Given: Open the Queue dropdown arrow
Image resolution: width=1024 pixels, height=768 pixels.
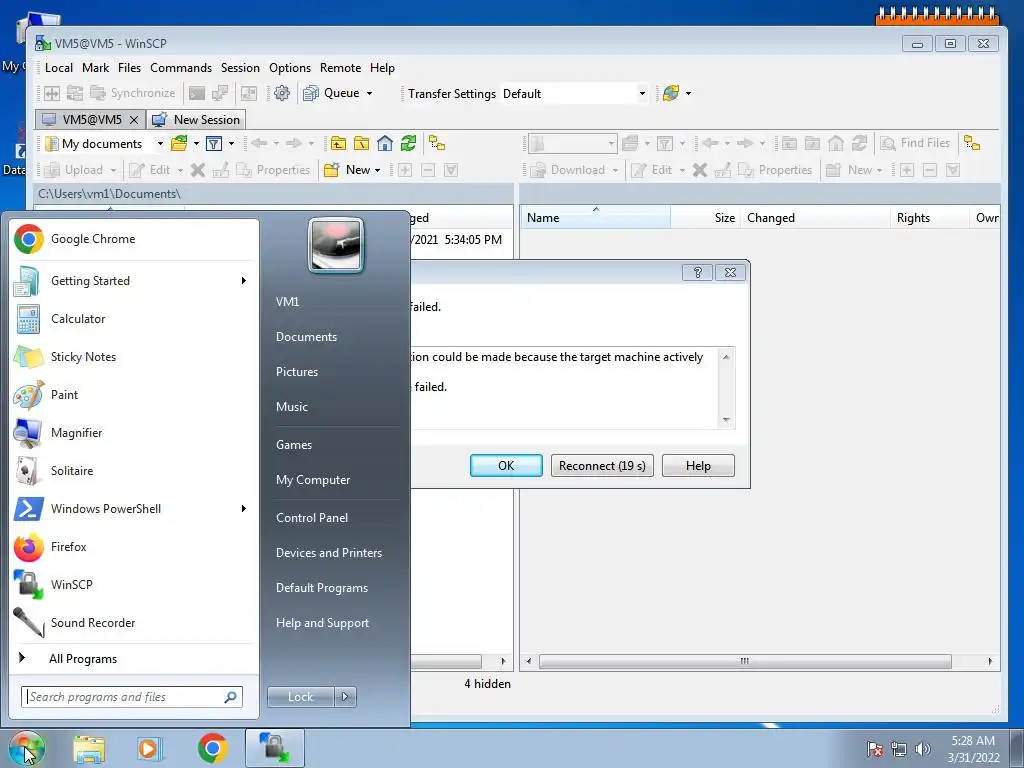Looking at the screenshot, I should pyautogui.click(x=369, y=93).
